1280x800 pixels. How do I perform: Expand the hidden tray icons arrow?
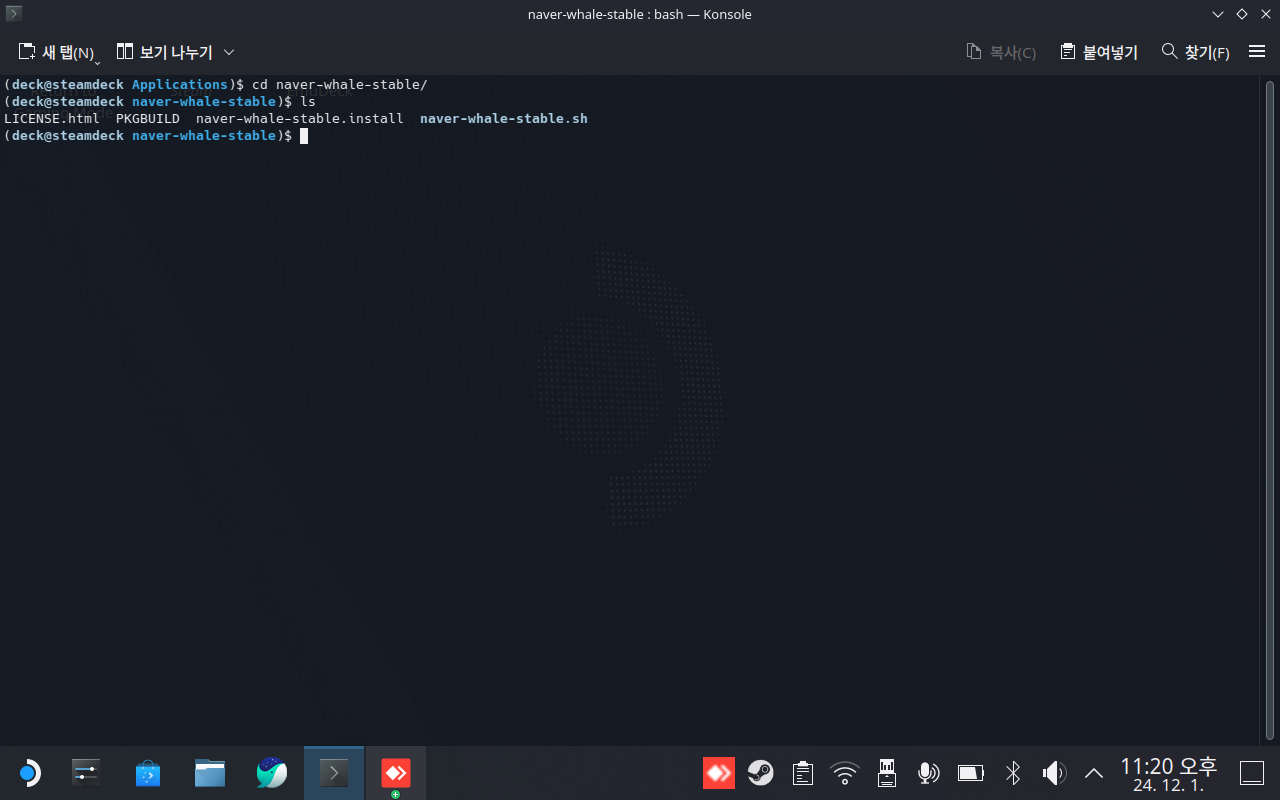coord(1094,773)
